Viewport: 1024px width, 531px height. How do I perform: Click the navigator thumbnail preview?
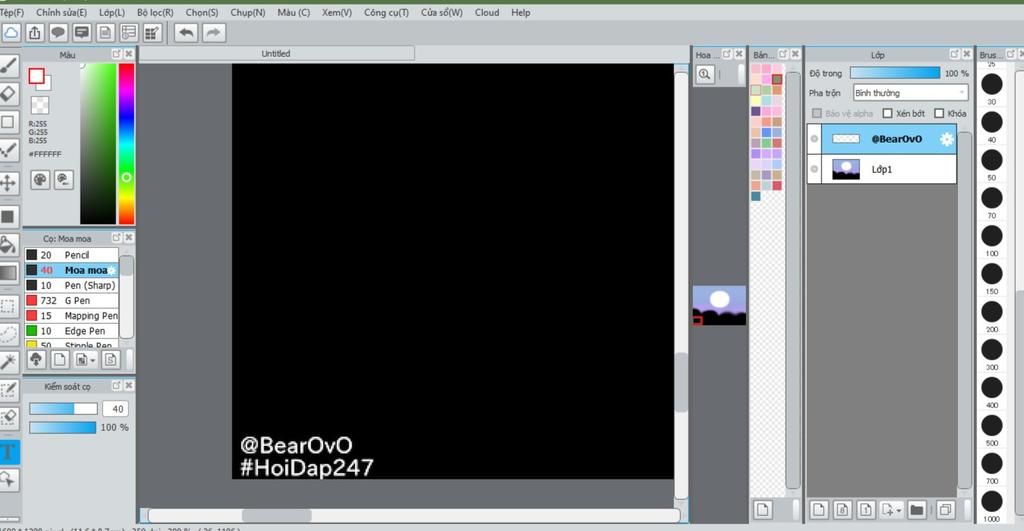(719, 305)
